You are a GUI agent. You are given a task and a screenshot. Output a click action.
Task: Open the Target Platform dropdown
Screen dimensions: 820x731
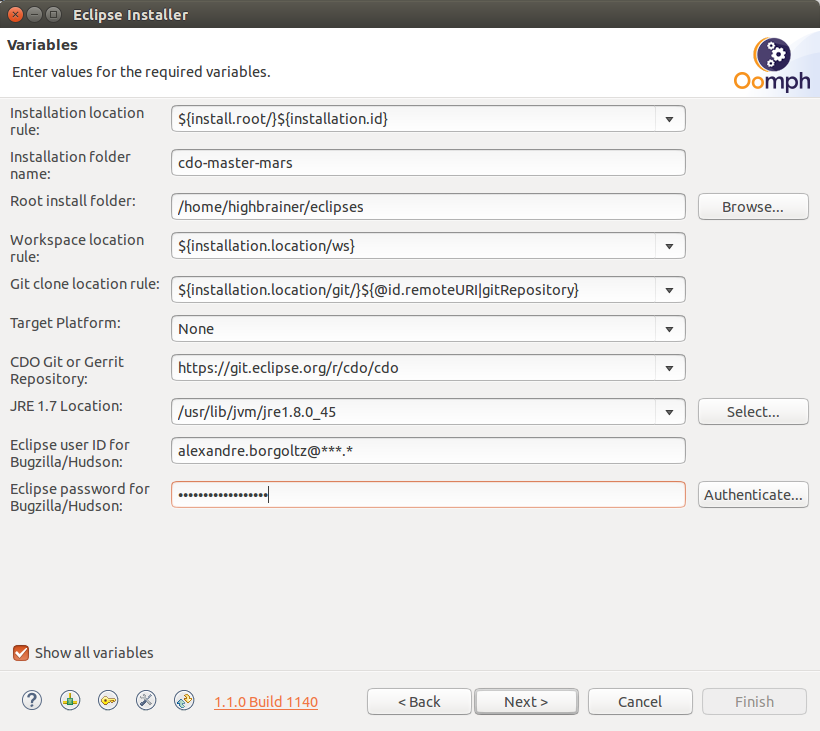(669, 329)
